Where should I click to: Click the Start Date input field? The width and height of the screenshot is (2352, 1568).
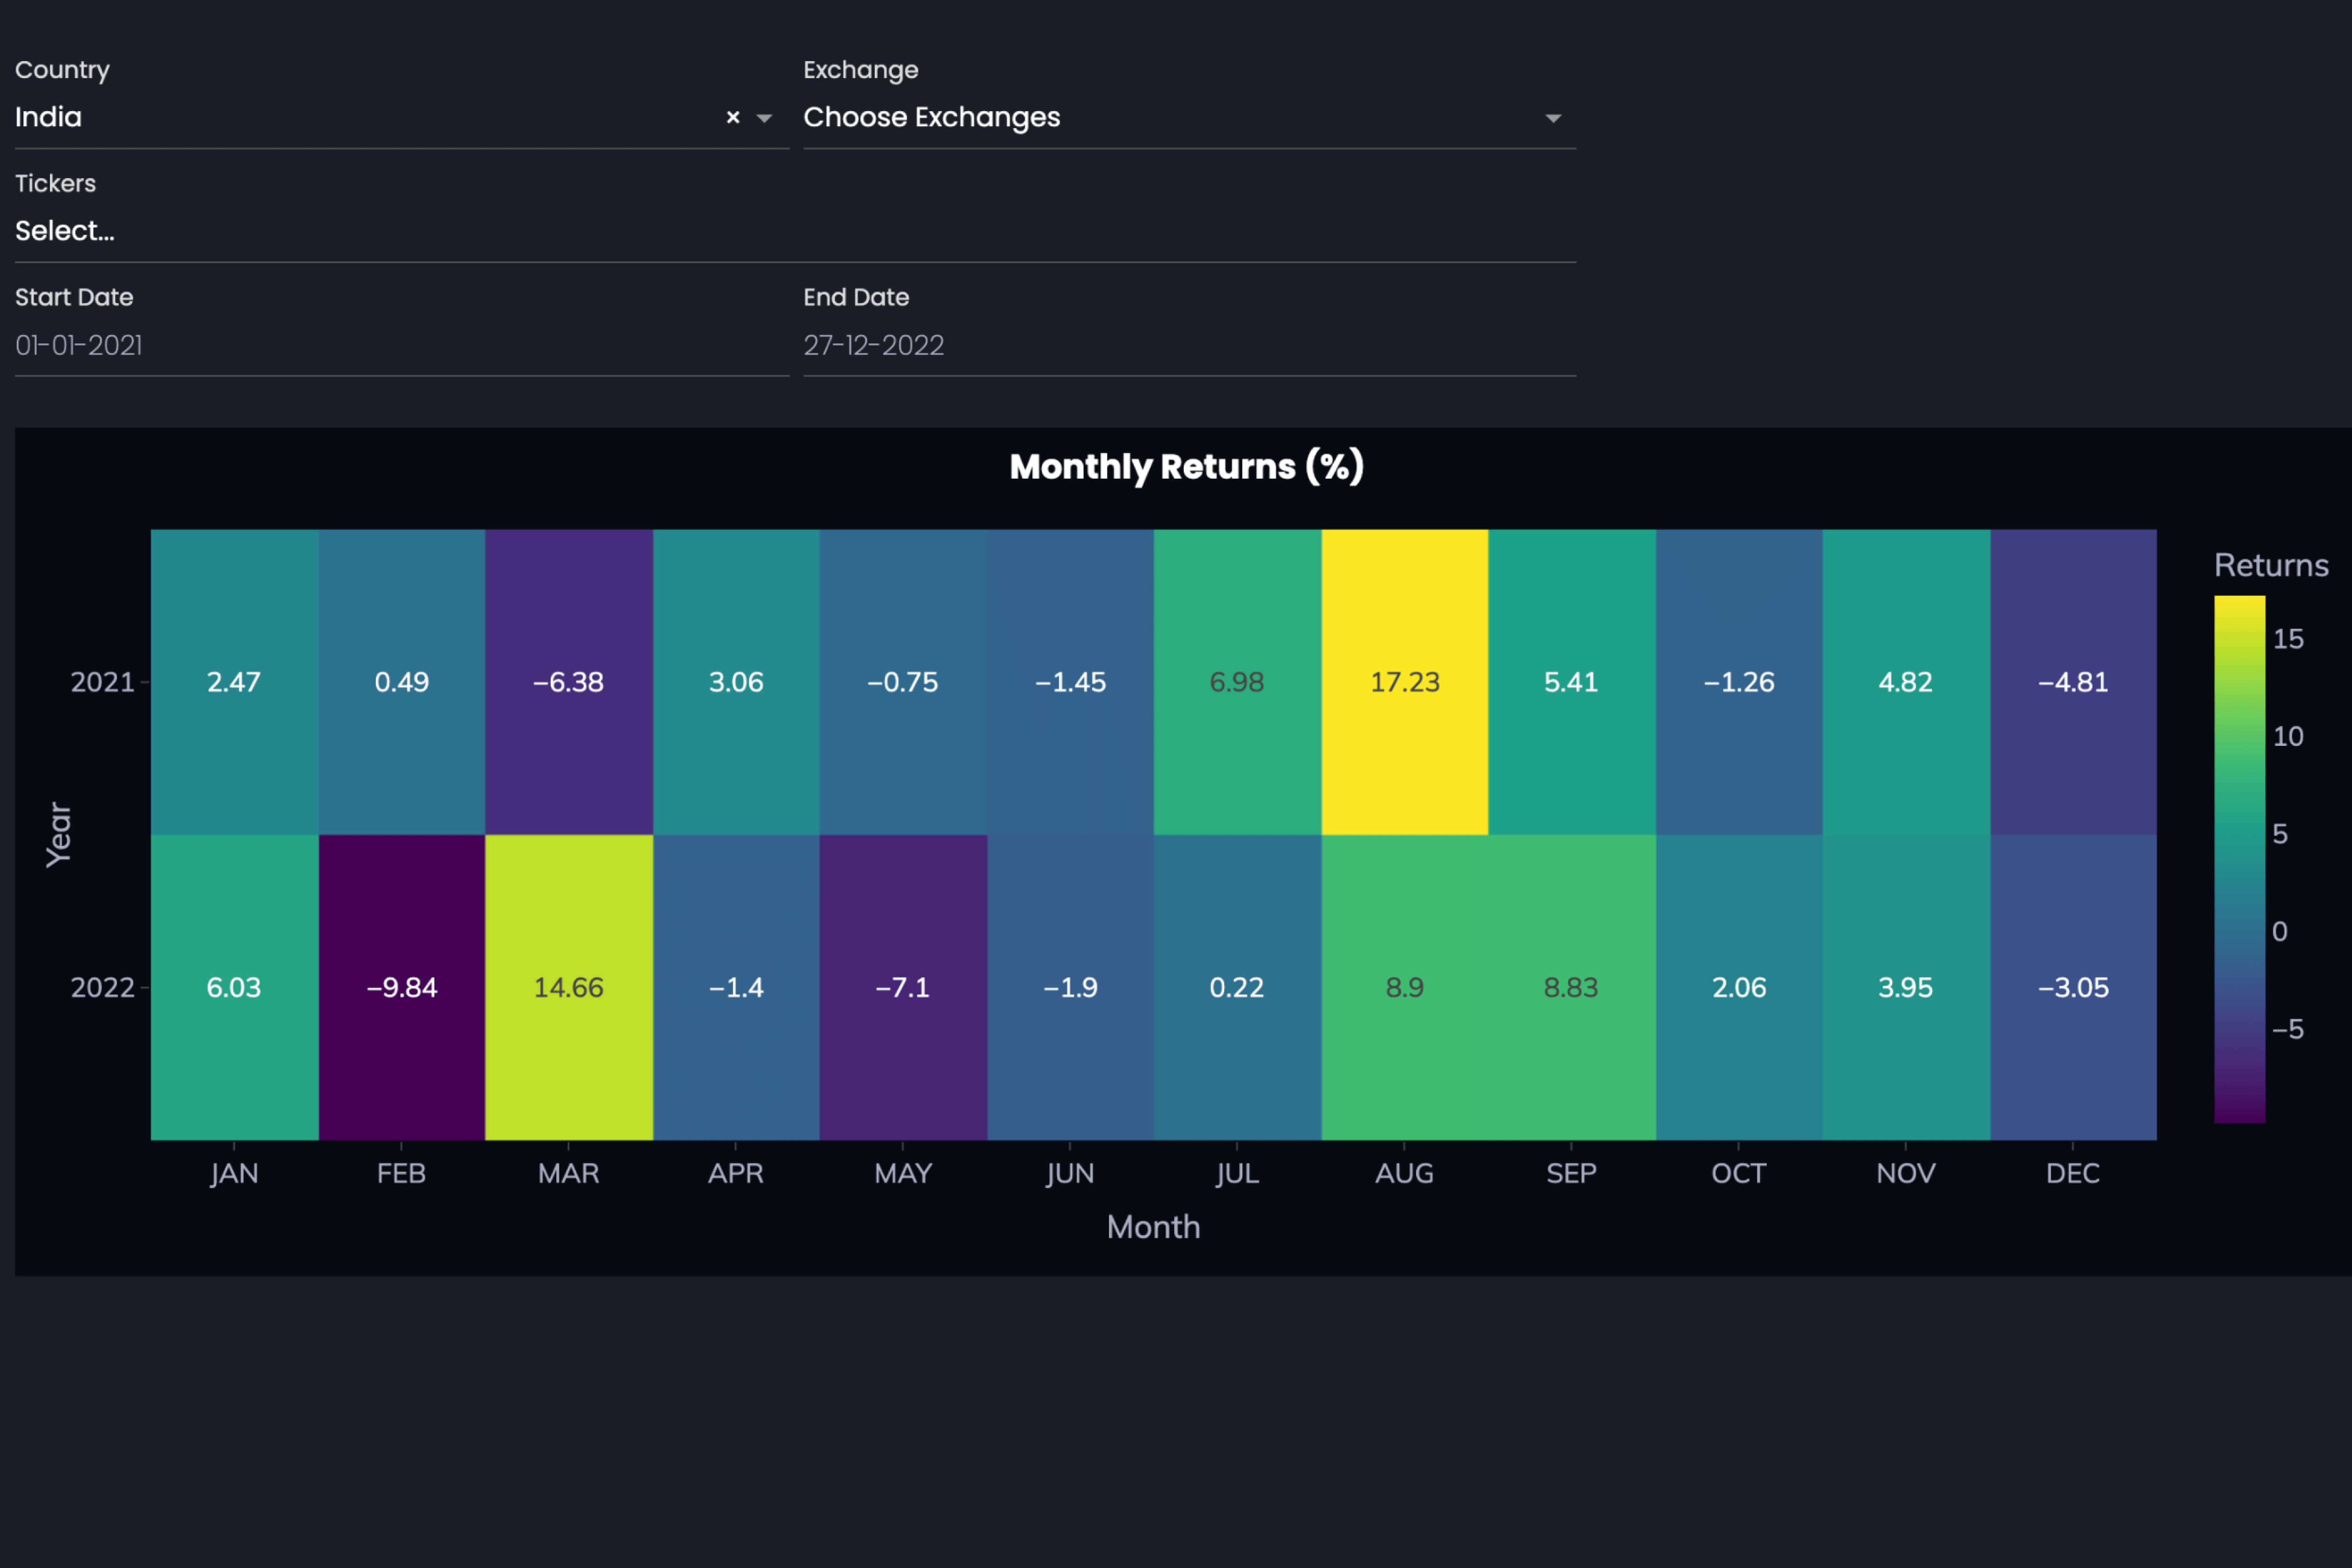pyautogui.click(x=400, y=345)
